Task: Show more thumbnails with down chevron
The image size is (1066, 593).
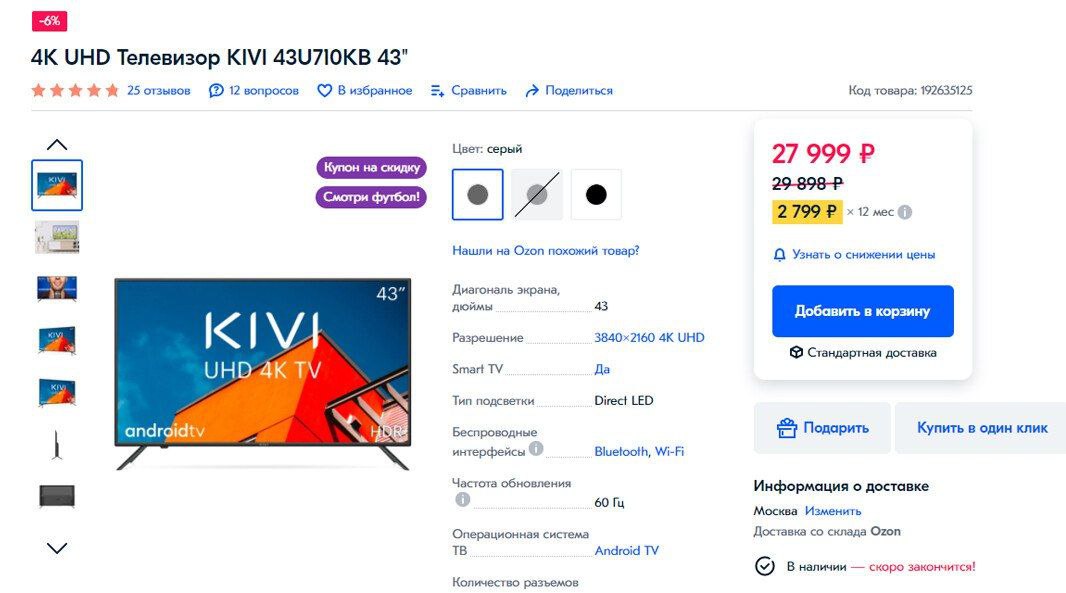Action: pos(57,548)
